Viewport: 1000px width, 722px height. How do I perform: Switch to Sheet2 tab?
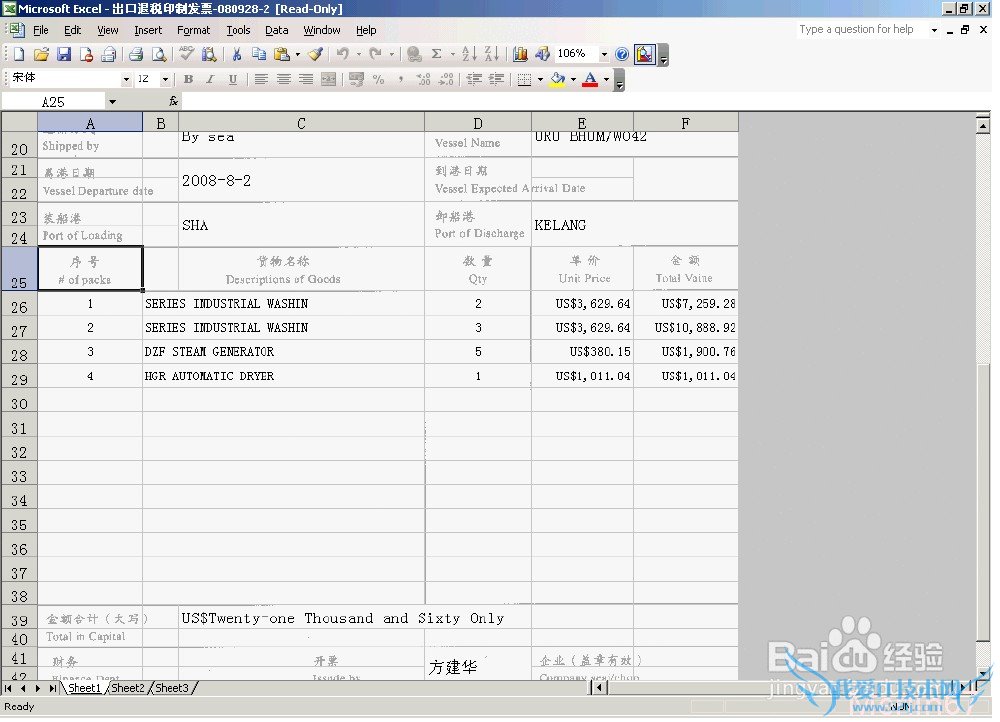pyautogui.click(x=128, y=688)
